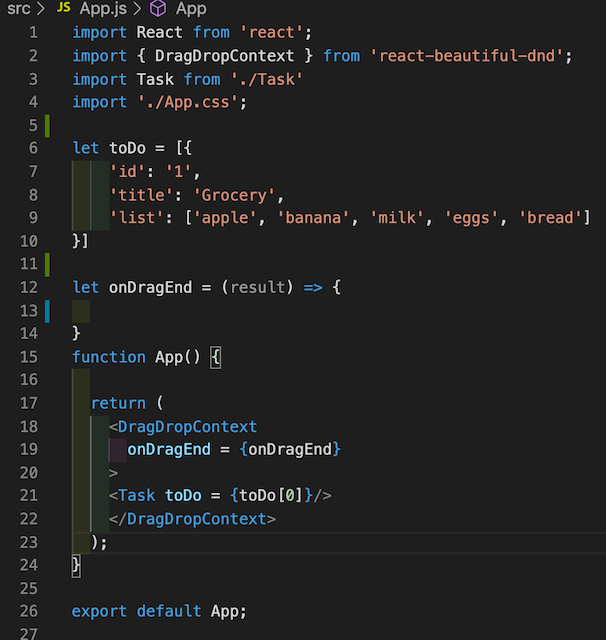
Task: Click the 'title' key string
Action: click(x=142, y=195)
